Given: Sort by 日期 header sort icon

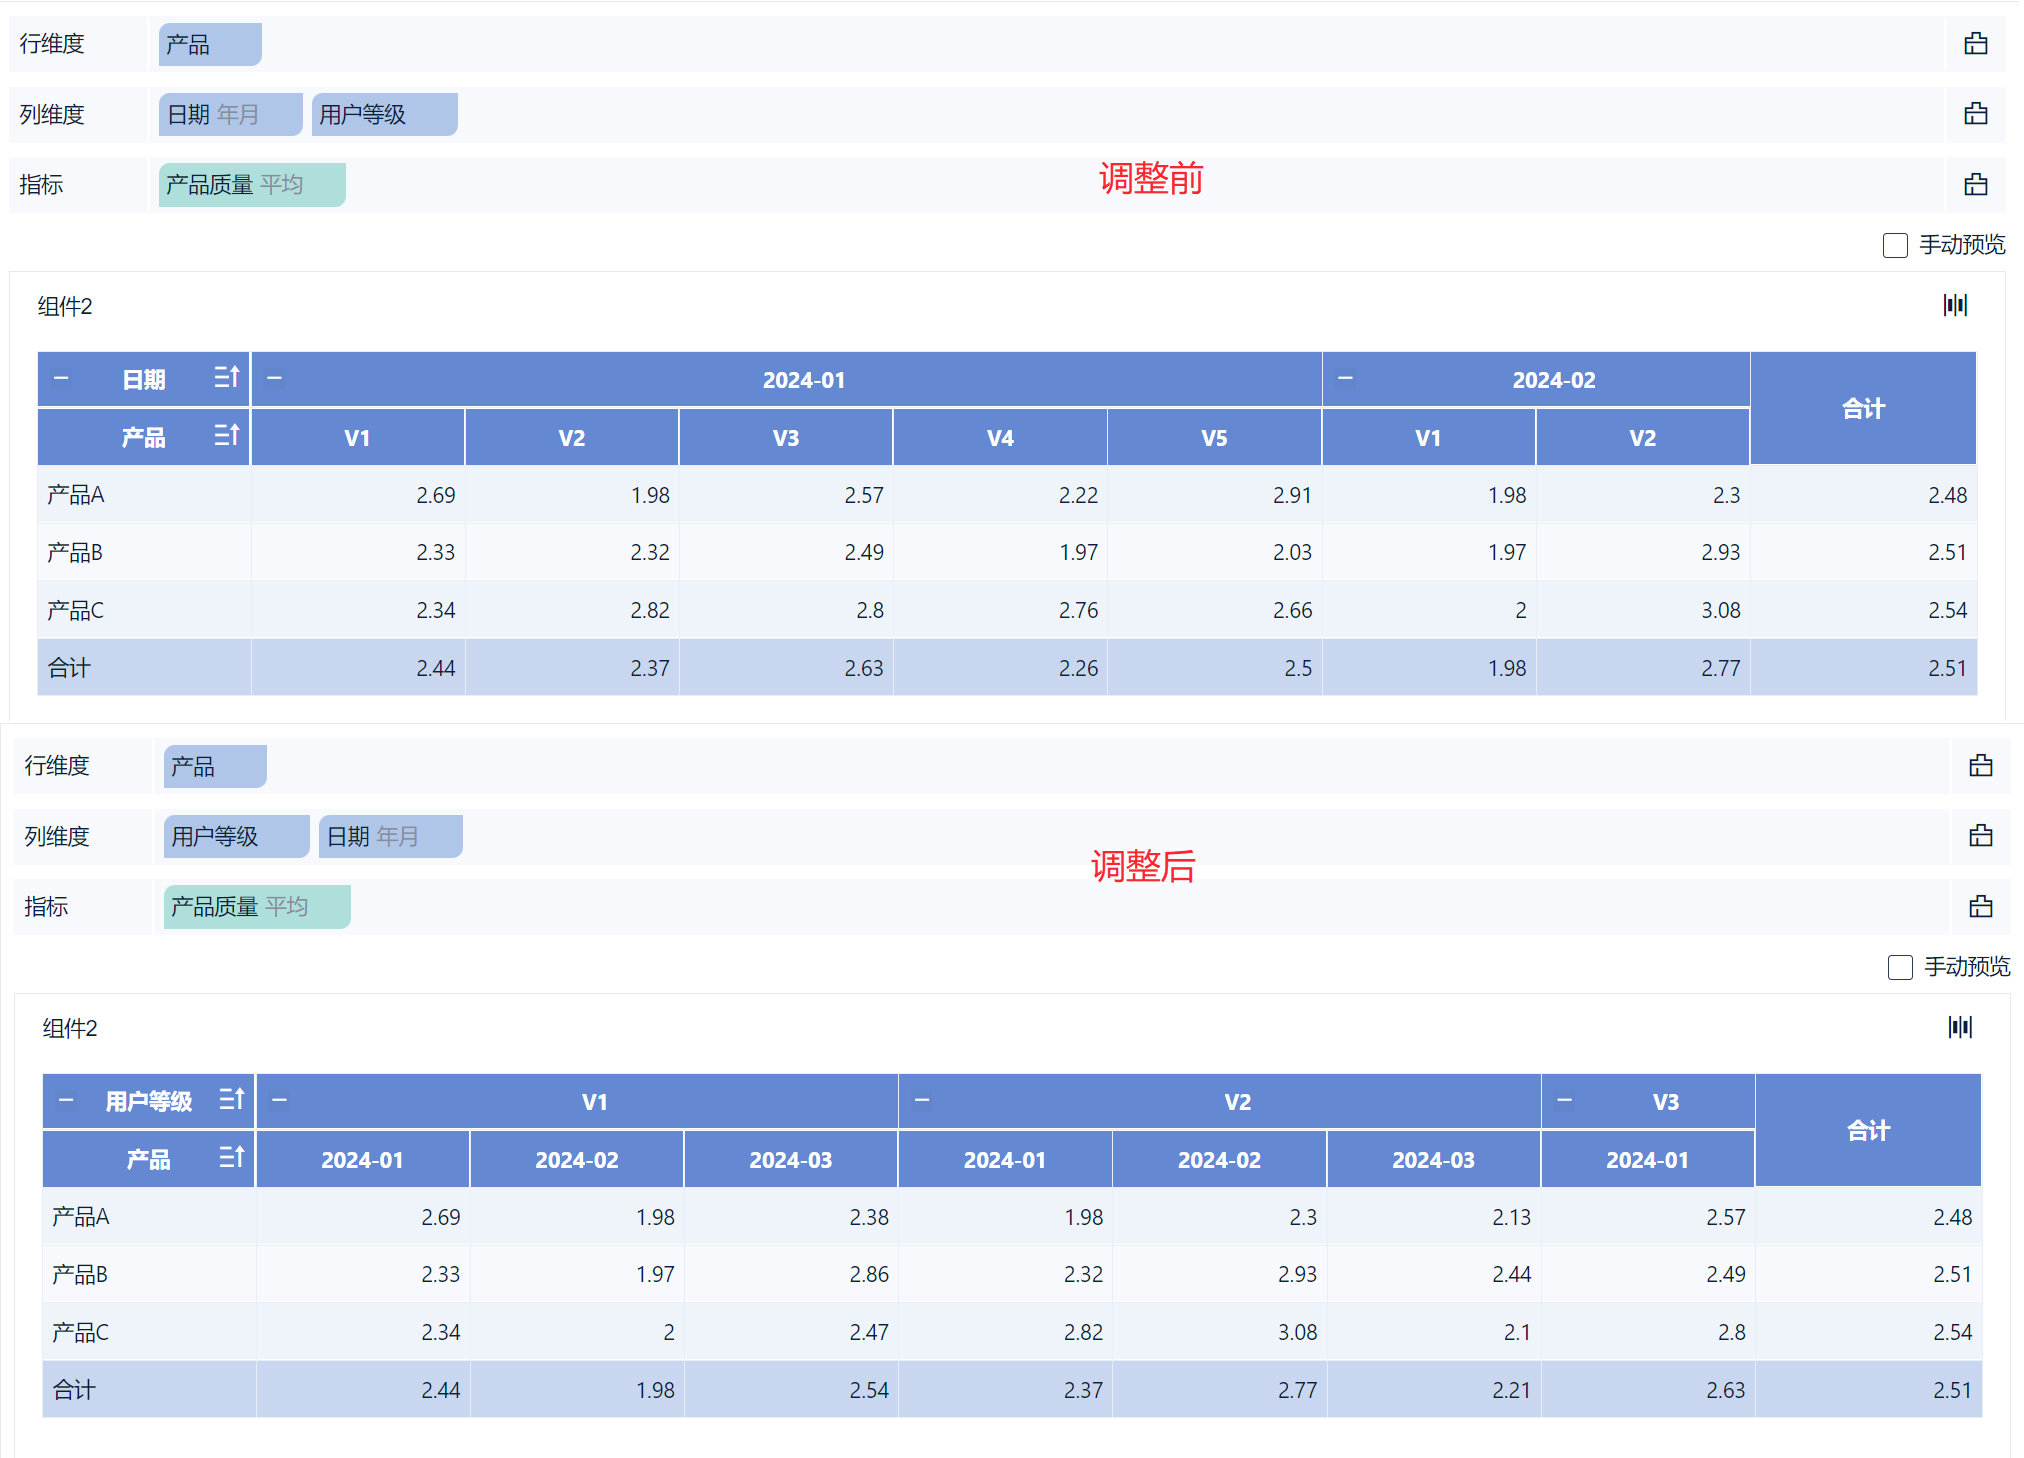Looking at the screenshot, I should coord(227,378).
